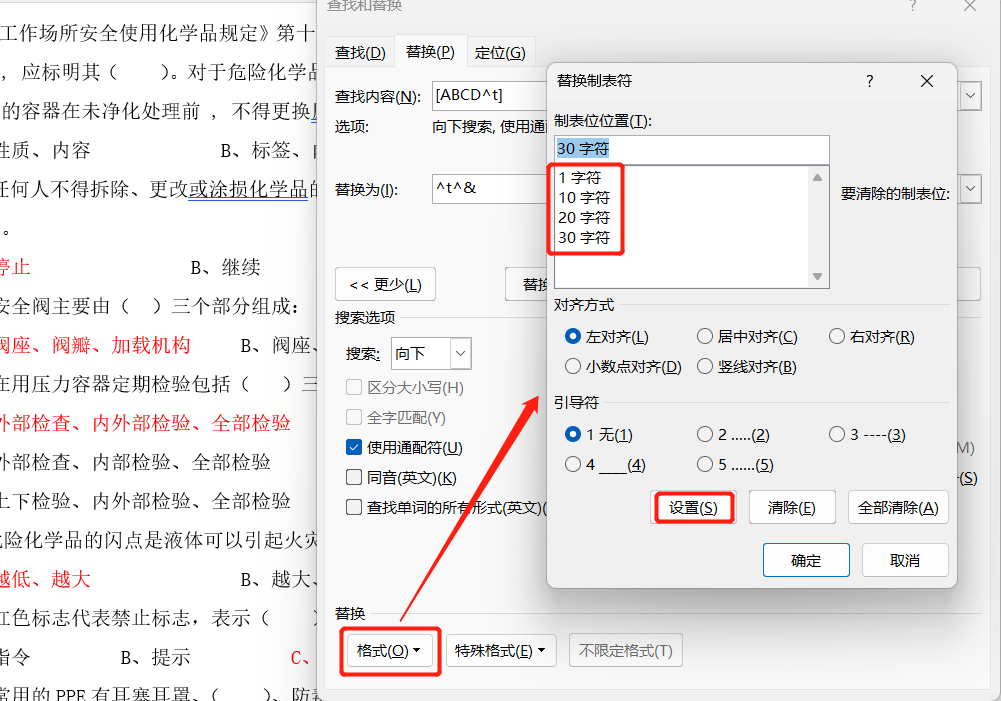Click red text 外部检查、内外部检验、全部检验 in document

coord(145,423)
